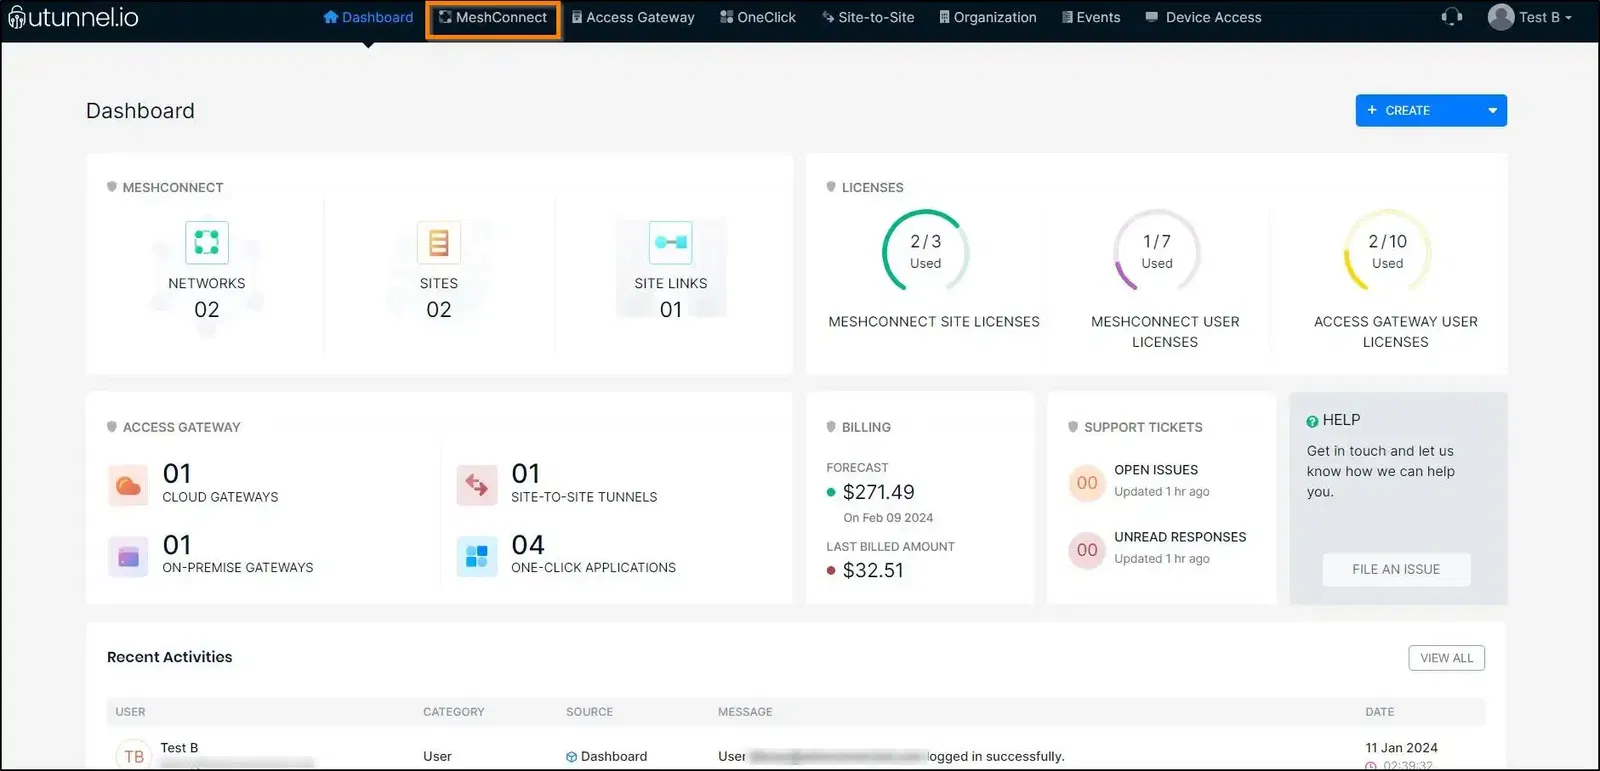Click the MESHCONNECT section marker icon

[112, 187]
